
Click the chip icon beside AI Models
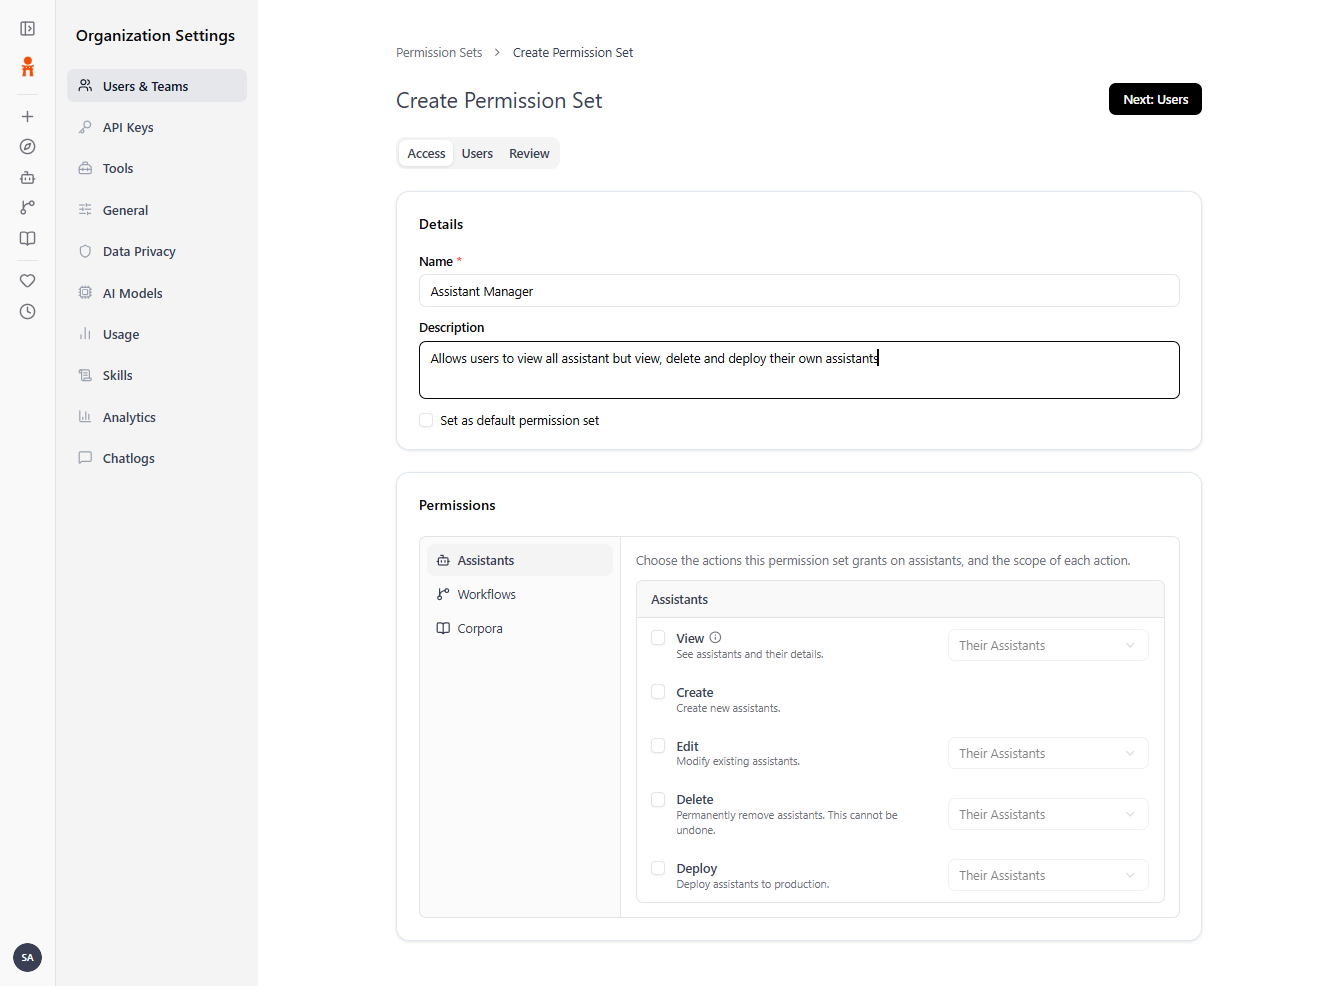pos(85,293)
